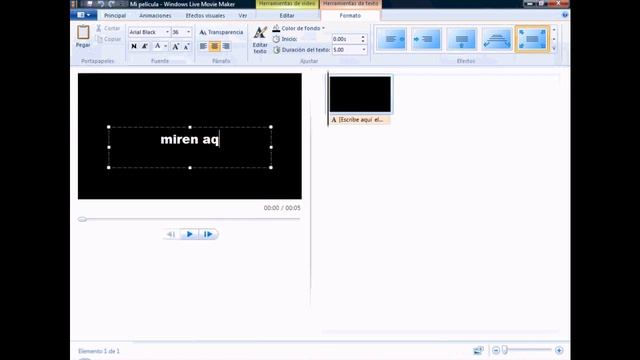Click the font color A icon
640x360 pixels.
tap(158, 46)
